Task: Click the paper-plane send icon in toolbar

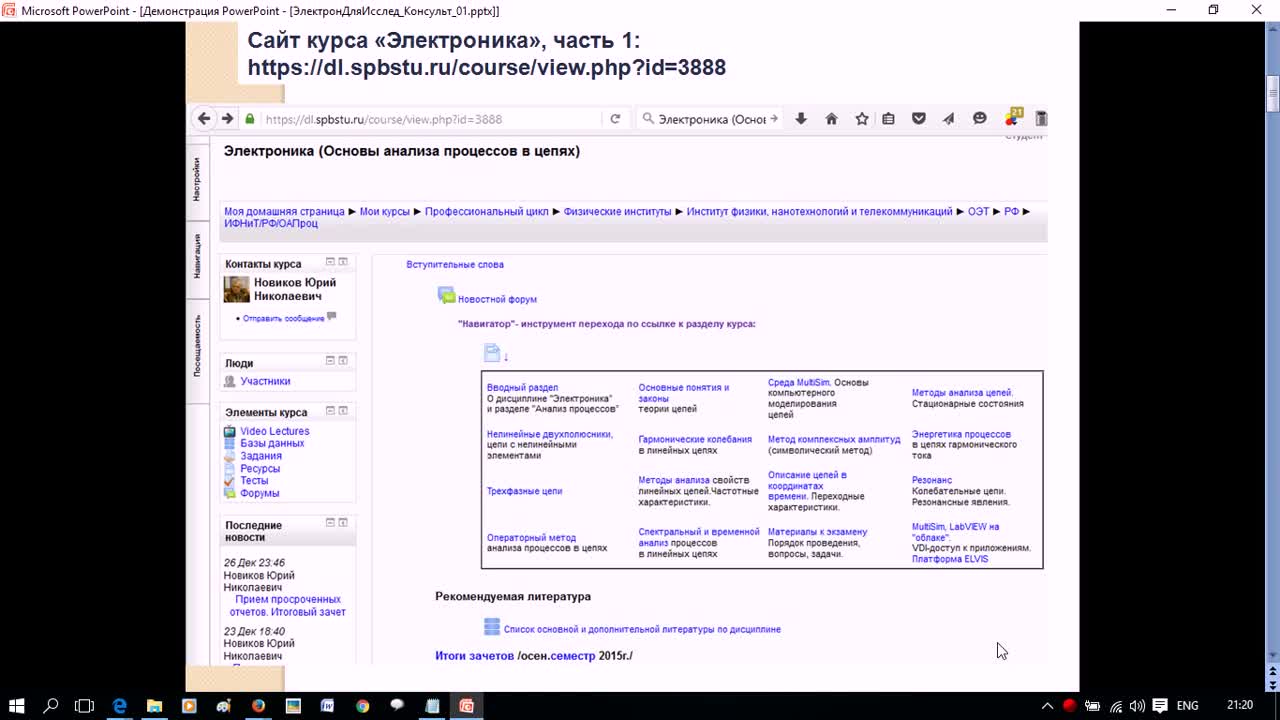Action: (949, 118)
